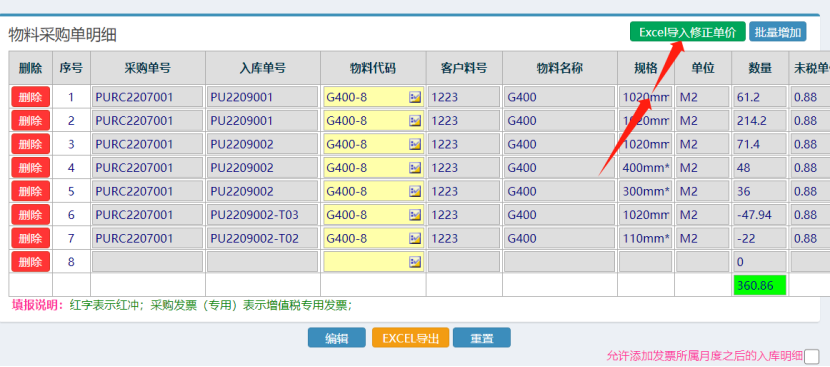This screenshot has width=830, height=367.
Task: Click the 编辑 button
Action: pyautogui.click(x=337, y=338)
